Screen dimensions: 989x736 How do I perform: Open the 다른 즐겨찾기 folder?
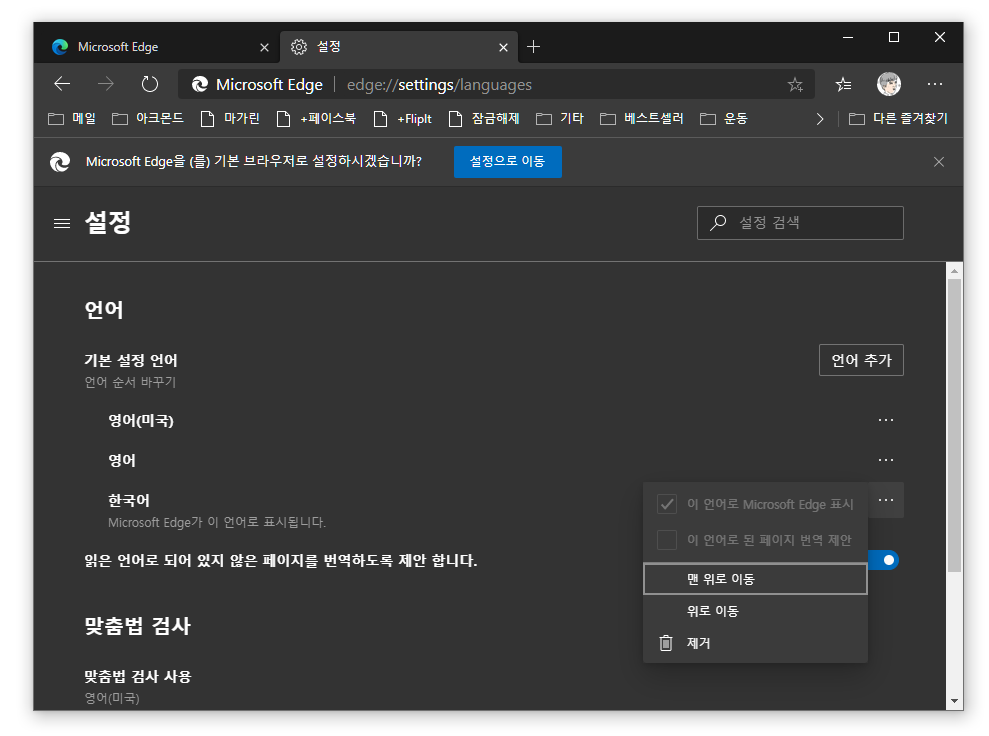898,119
